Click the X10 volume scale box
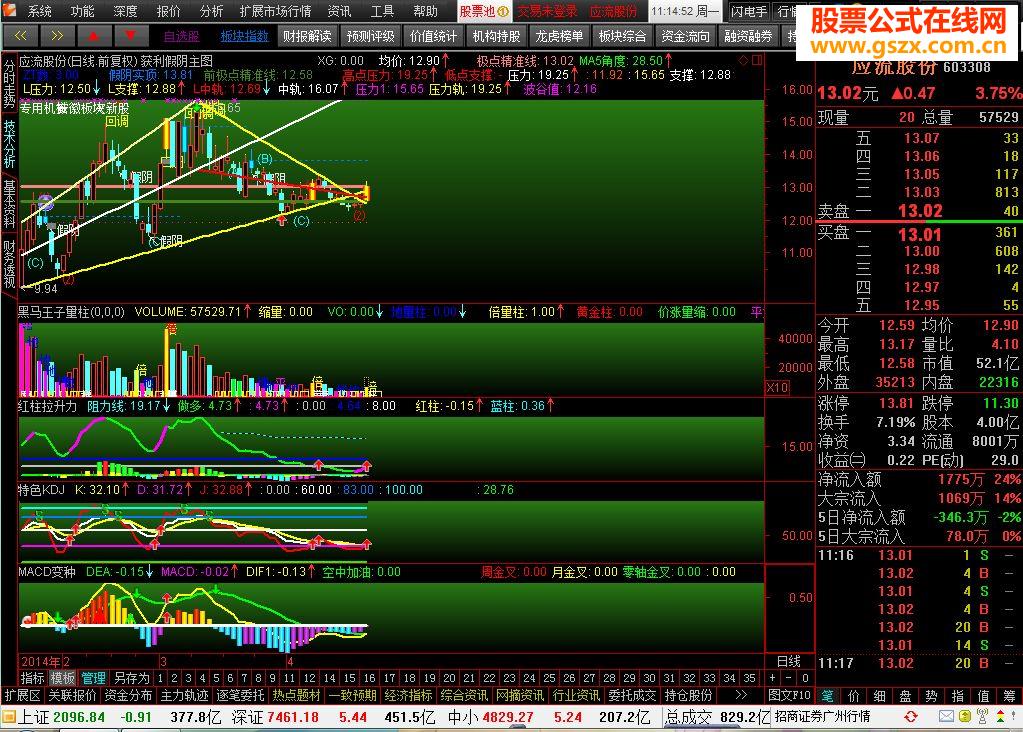This screenshot has height=732, width=1023. pos(777,388)
